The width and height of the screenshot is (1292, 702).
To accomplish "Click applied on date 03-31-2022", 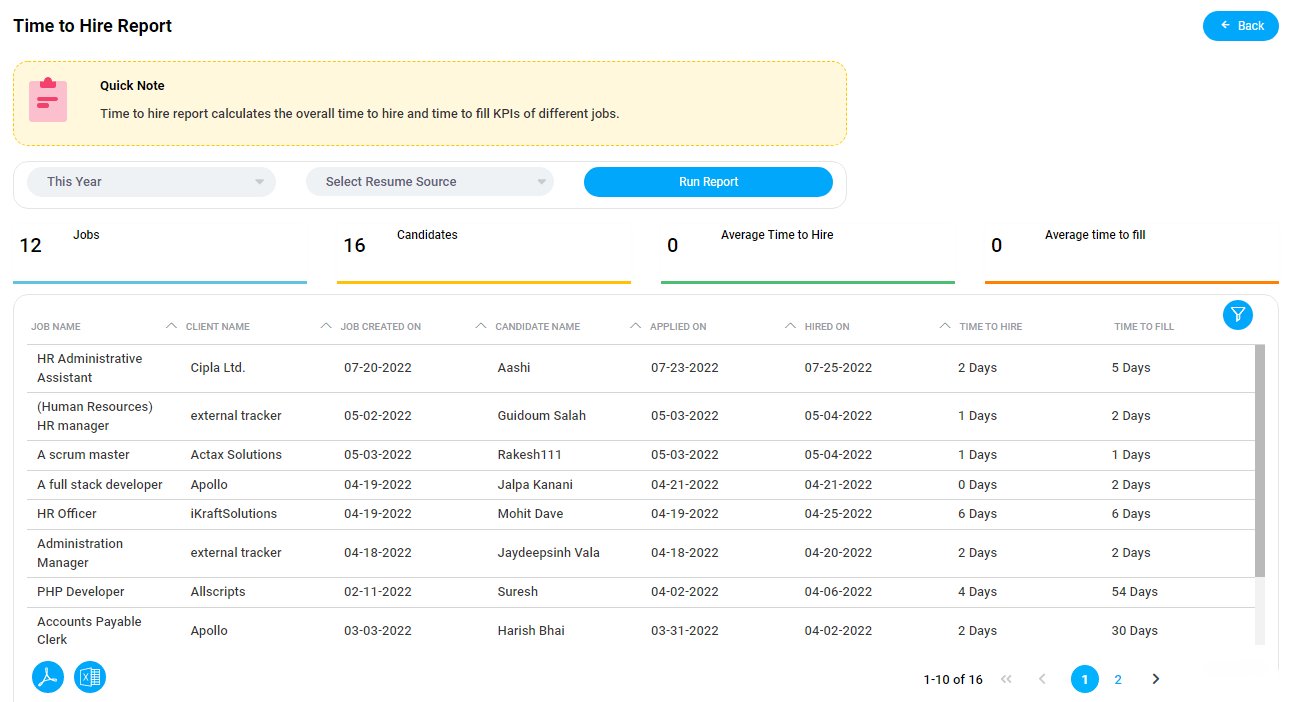I will pos(685,631).
